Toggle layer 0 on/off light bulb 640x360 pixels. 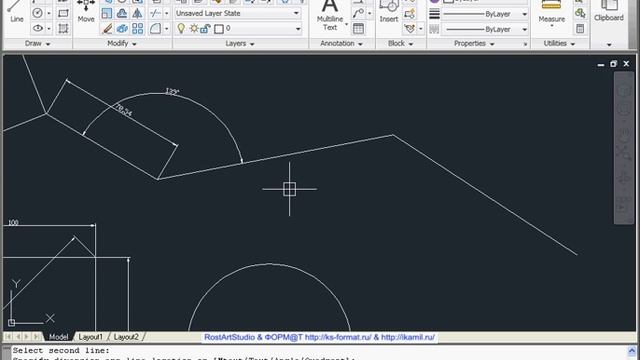(181, 29)
